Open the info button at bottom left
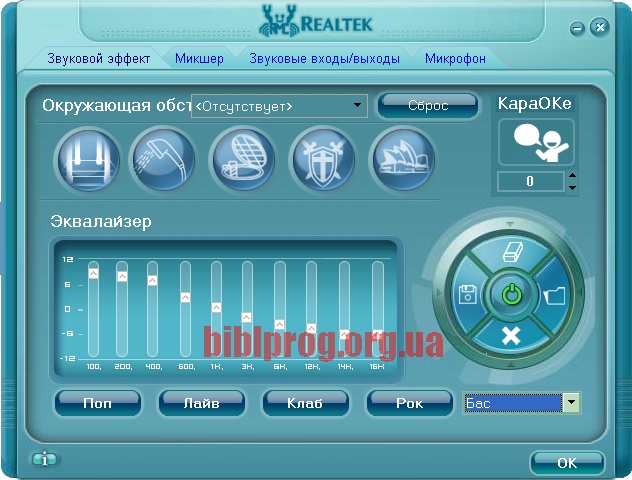632x480 pixels. [44, 460]
